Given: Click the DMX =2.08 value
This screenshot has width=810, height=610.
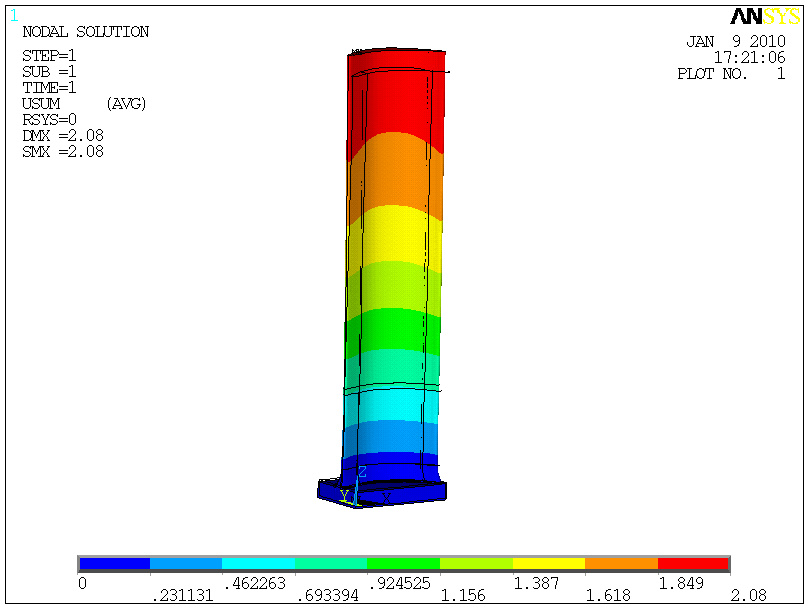Looking at the screenshot, I should [x=63, y=135].
